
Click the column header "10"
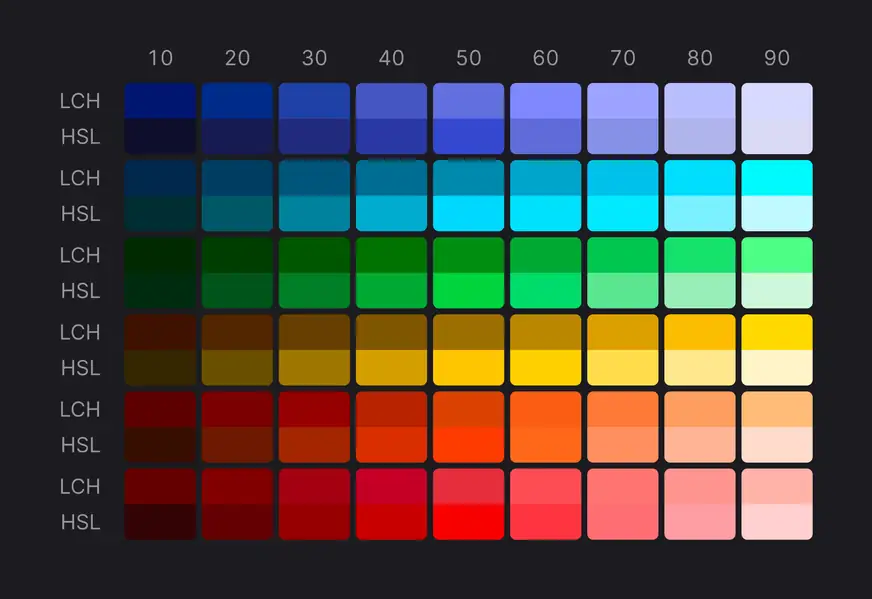pyautogui.click(x=160, y=58)
